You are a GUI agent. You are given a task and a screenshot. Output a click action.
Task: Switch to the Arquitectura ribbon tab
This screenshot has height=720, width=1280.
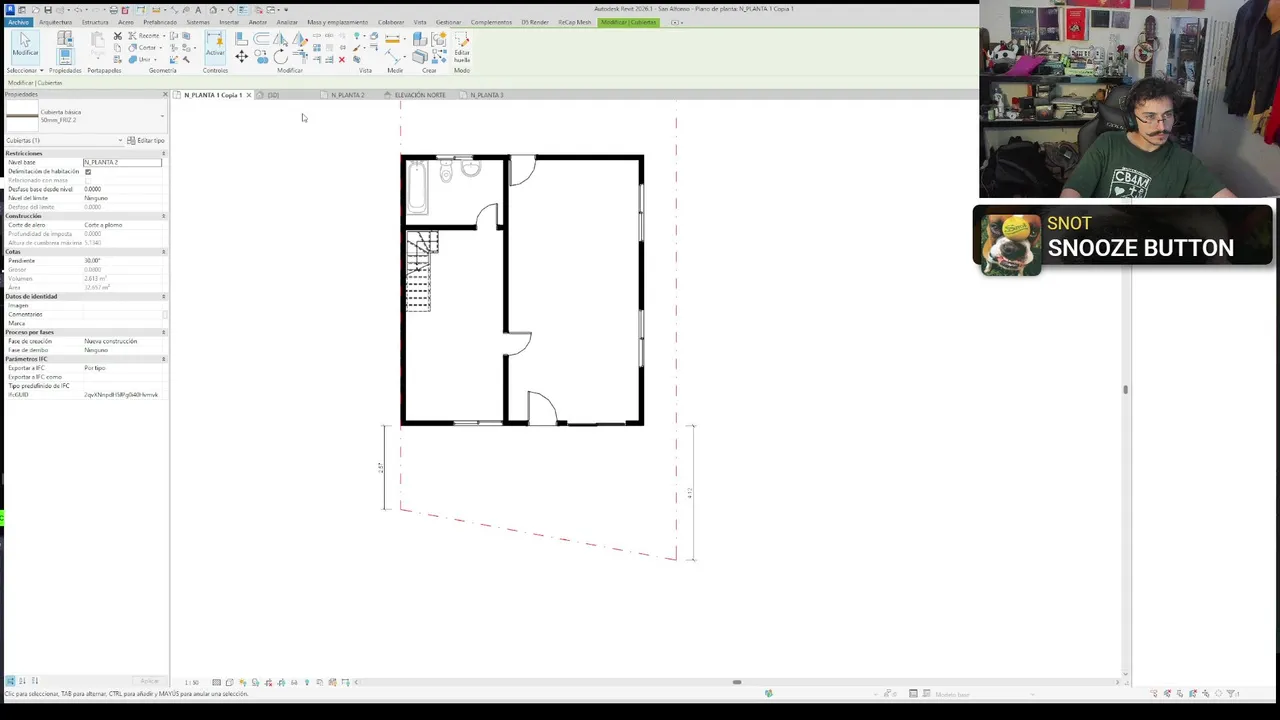55,22
